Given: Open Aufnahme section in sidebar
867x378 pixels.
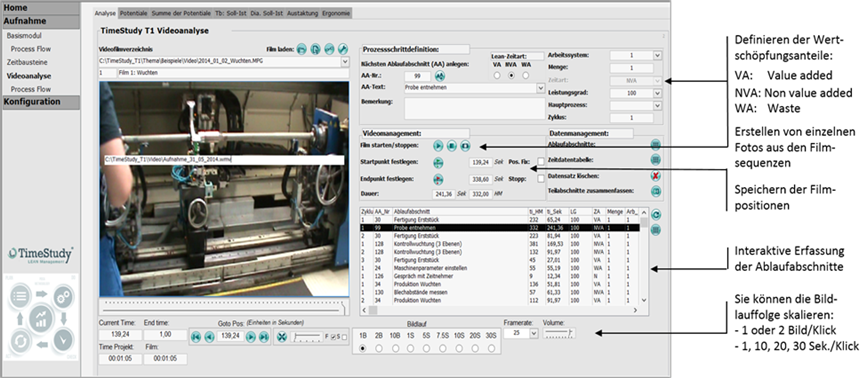Looking at the screenshot, I should pyautogui.click(x=41, y=22).
